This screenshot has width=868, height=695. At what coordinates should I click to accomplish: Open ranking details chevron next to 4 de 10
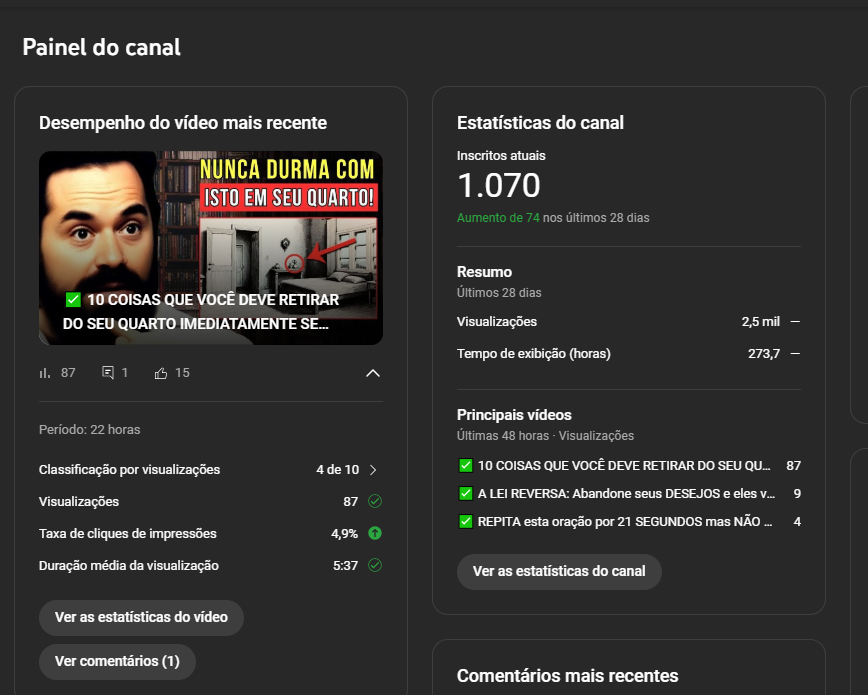click(373, 470)
